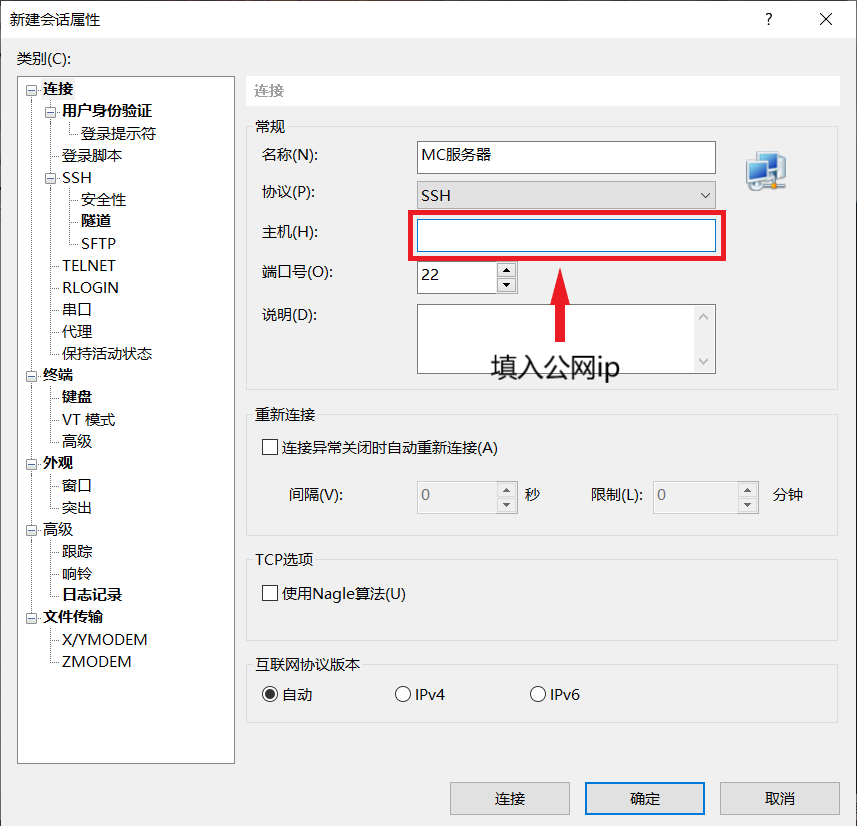This screenshot has width=857, height=826.
Task: Click the 端口号 field showing 22
Action: point(457,277)
